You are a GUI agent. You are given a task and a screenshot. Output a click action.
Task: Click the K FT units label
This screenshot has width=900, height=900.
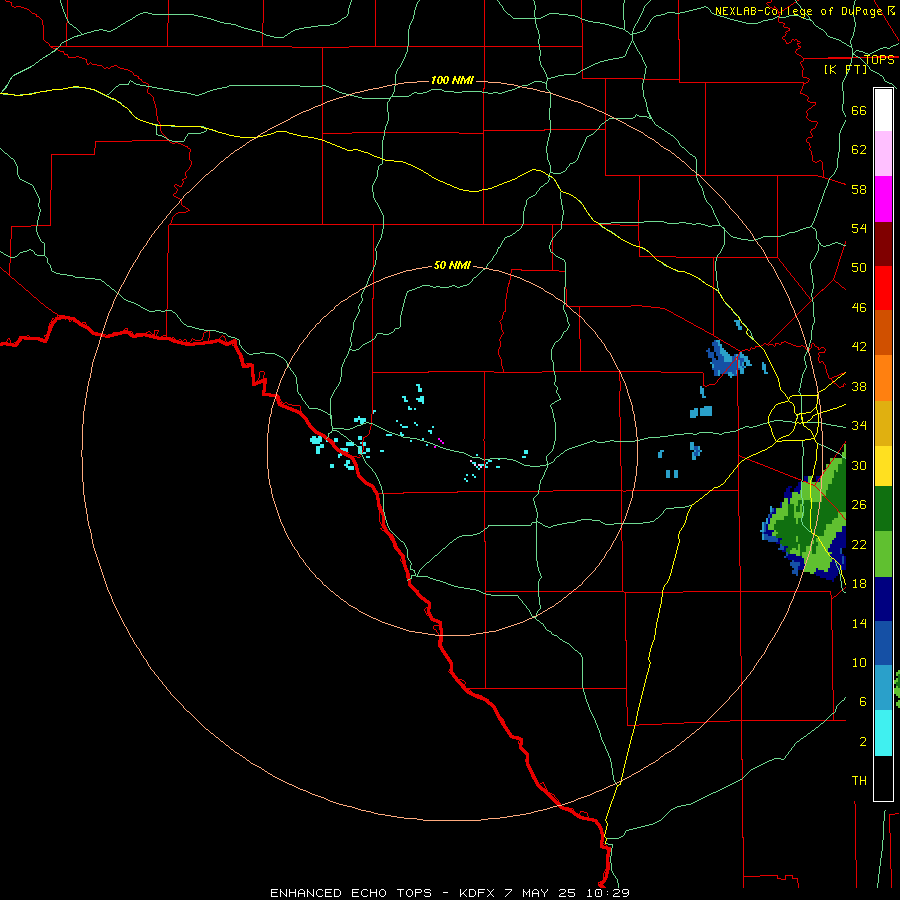845,69
